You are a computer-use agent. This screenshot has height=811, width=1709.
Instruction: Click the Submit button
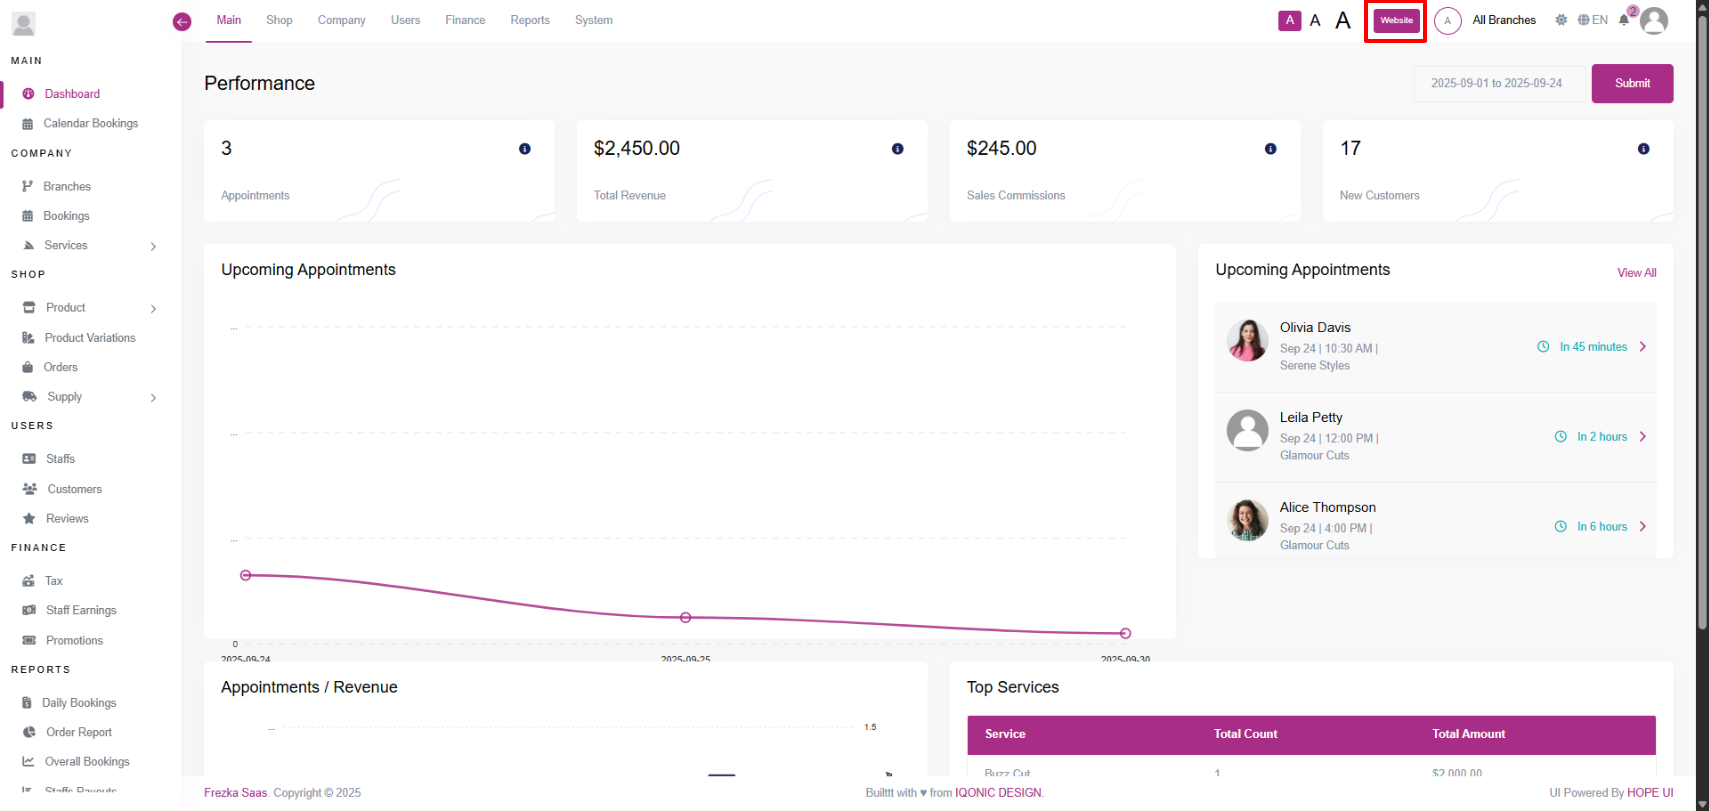coord(1632,83)
